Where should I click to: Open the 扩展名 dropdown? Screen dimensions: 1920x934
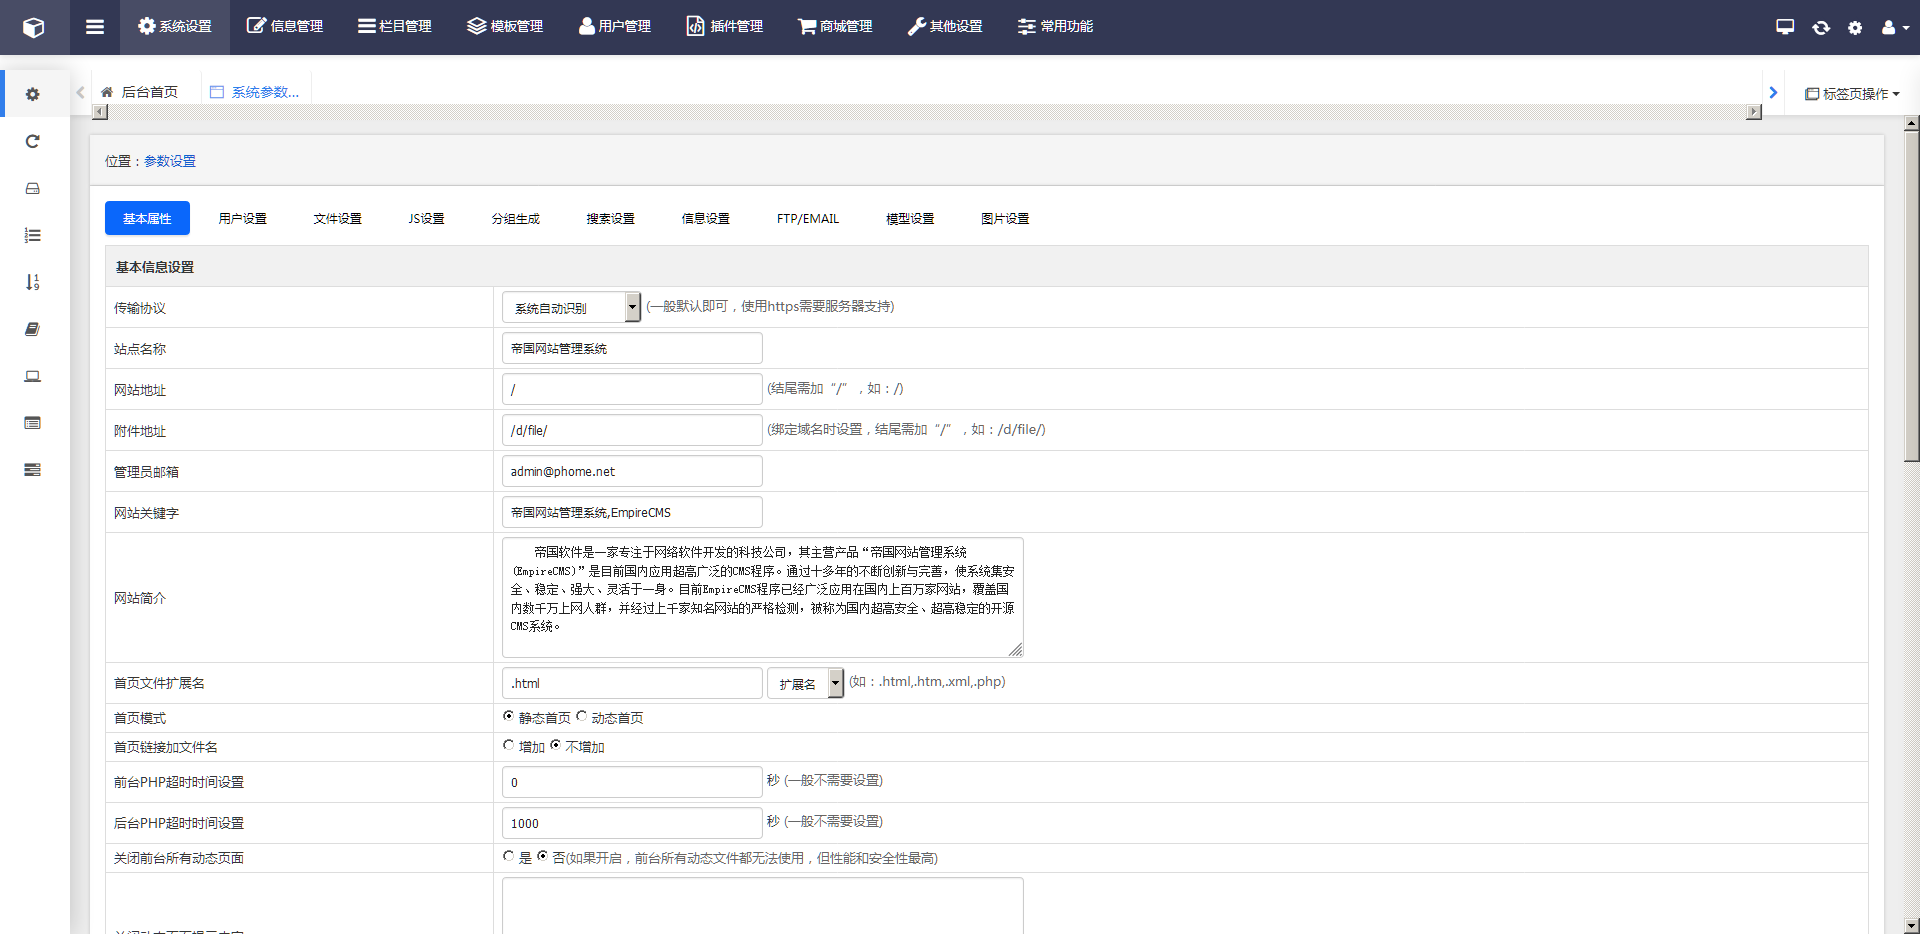[805, 683]
